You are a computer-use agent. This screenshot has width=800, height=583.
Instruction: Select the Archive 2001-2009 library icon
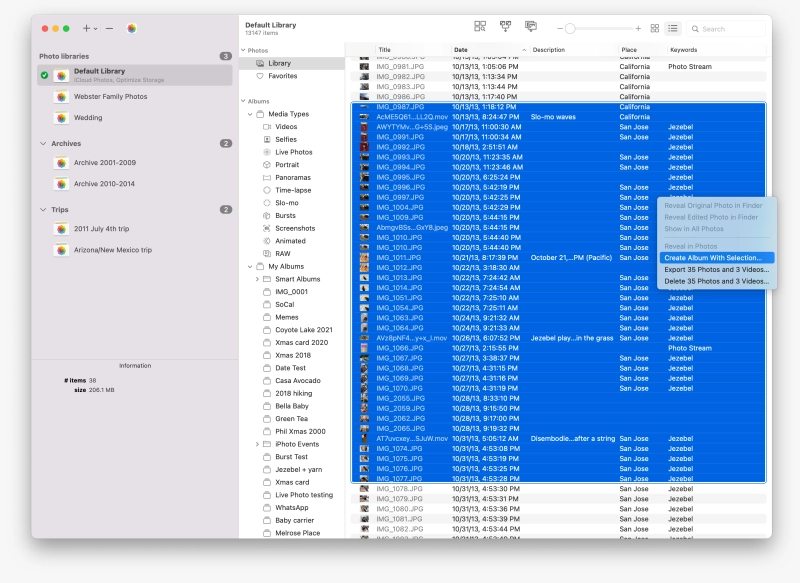[x=61, y=163]
